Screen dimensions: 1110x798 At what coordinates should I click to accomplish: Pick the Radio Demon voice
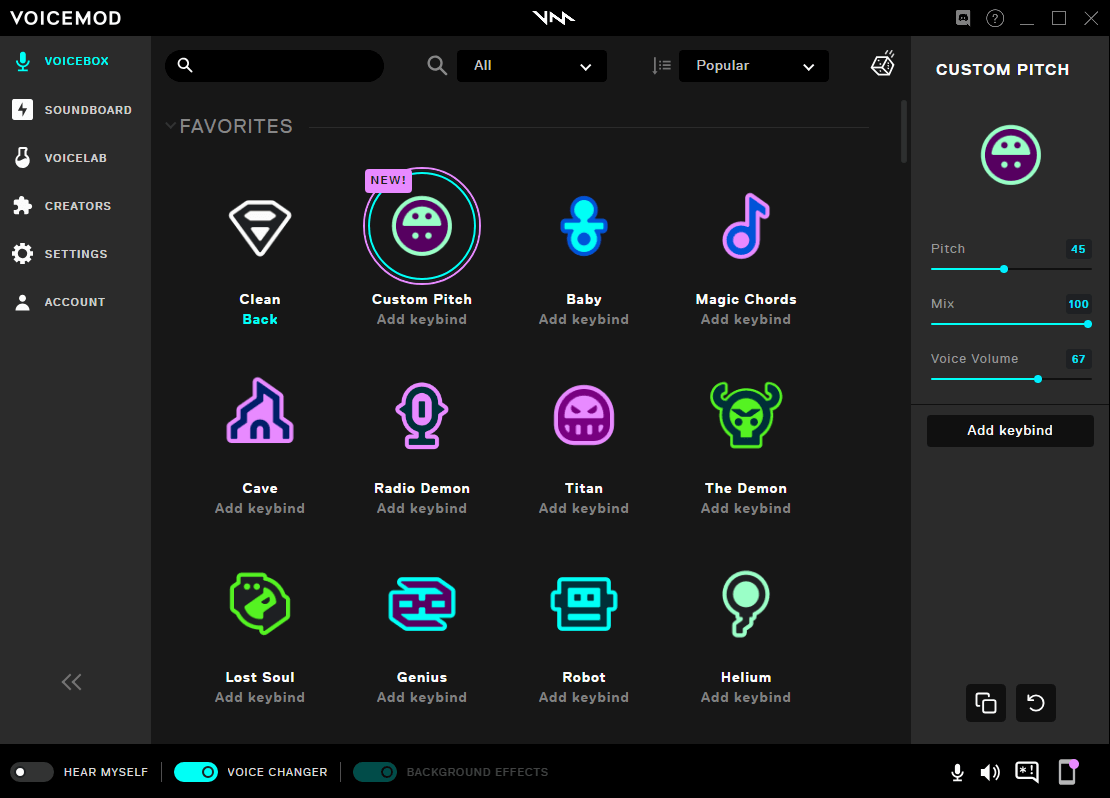[421, 415]
